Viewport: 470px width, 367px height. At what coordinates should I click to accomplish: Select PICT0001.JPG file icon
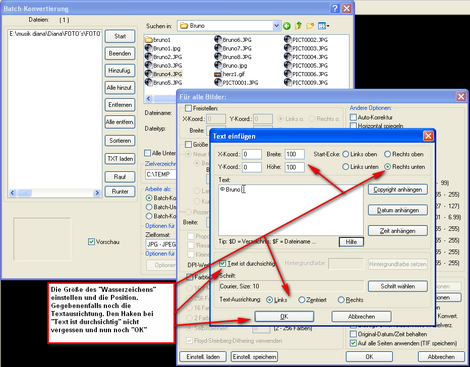click(218, 82)
